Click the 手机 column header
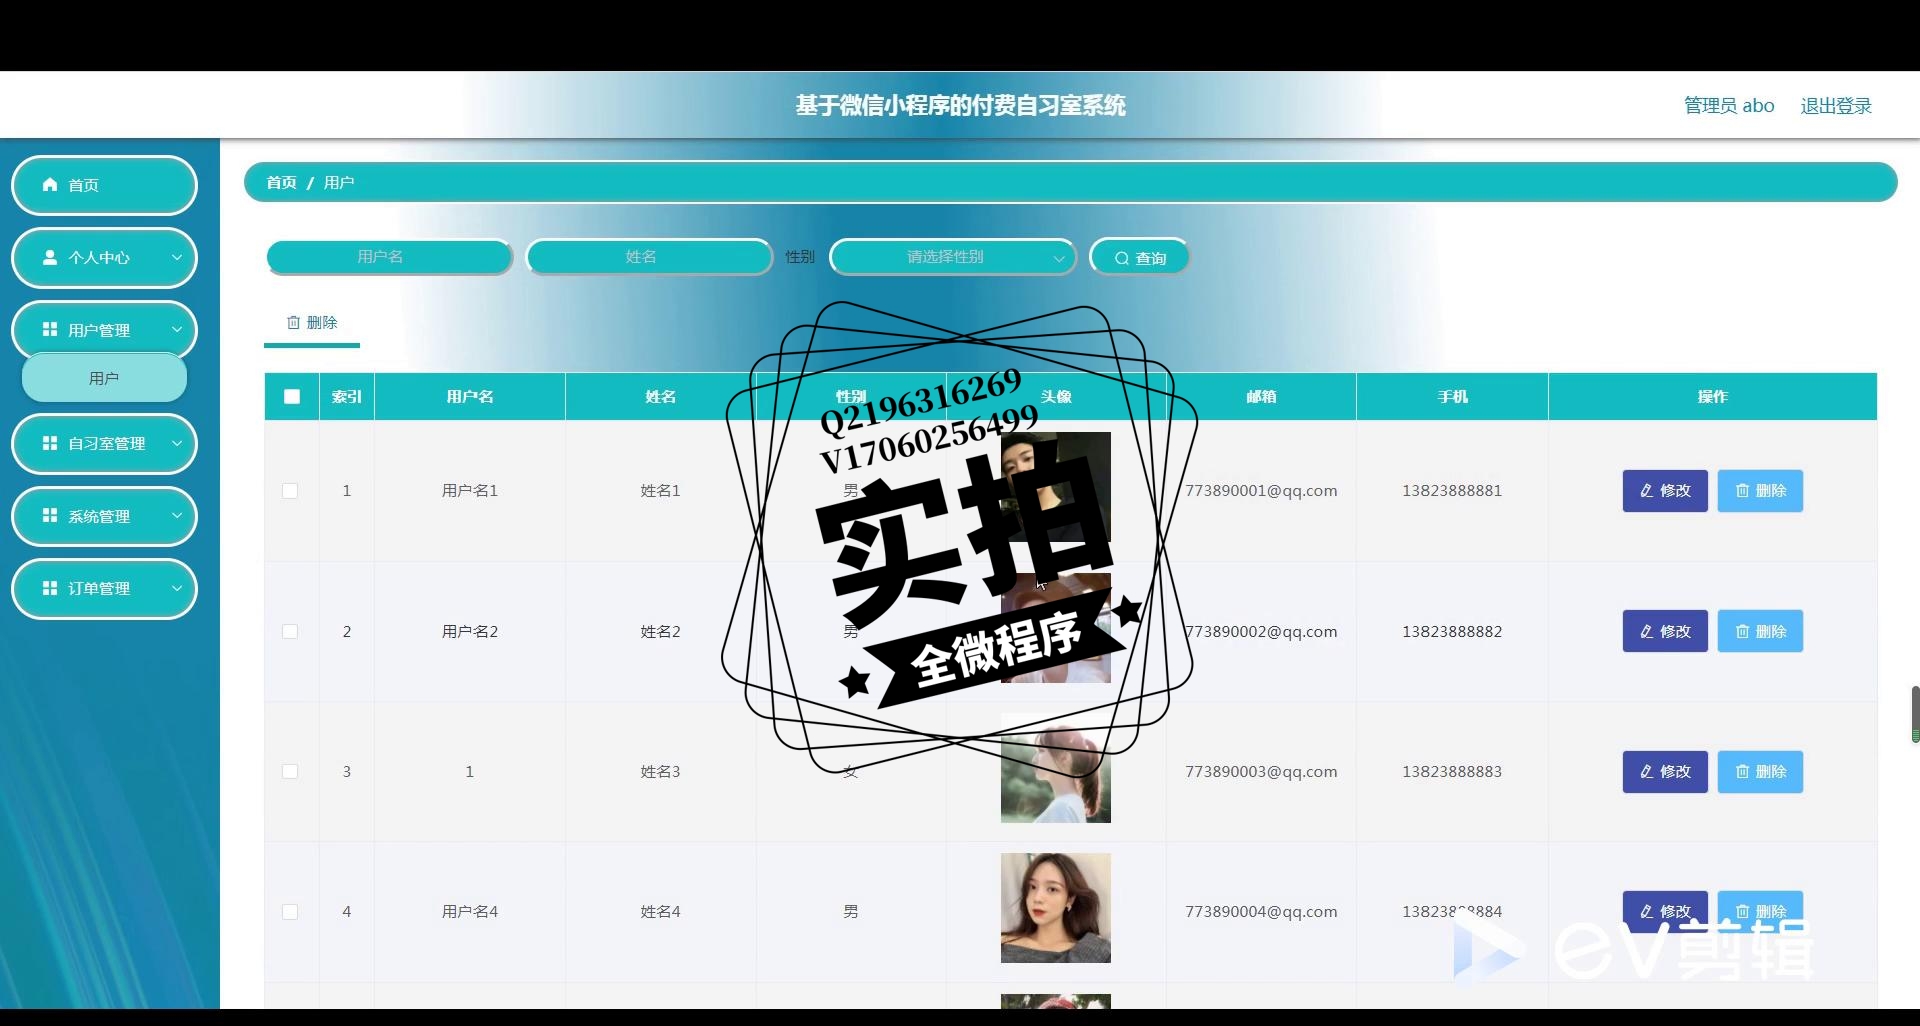The image size is (1920, 1026). [x=1452, y=397]
